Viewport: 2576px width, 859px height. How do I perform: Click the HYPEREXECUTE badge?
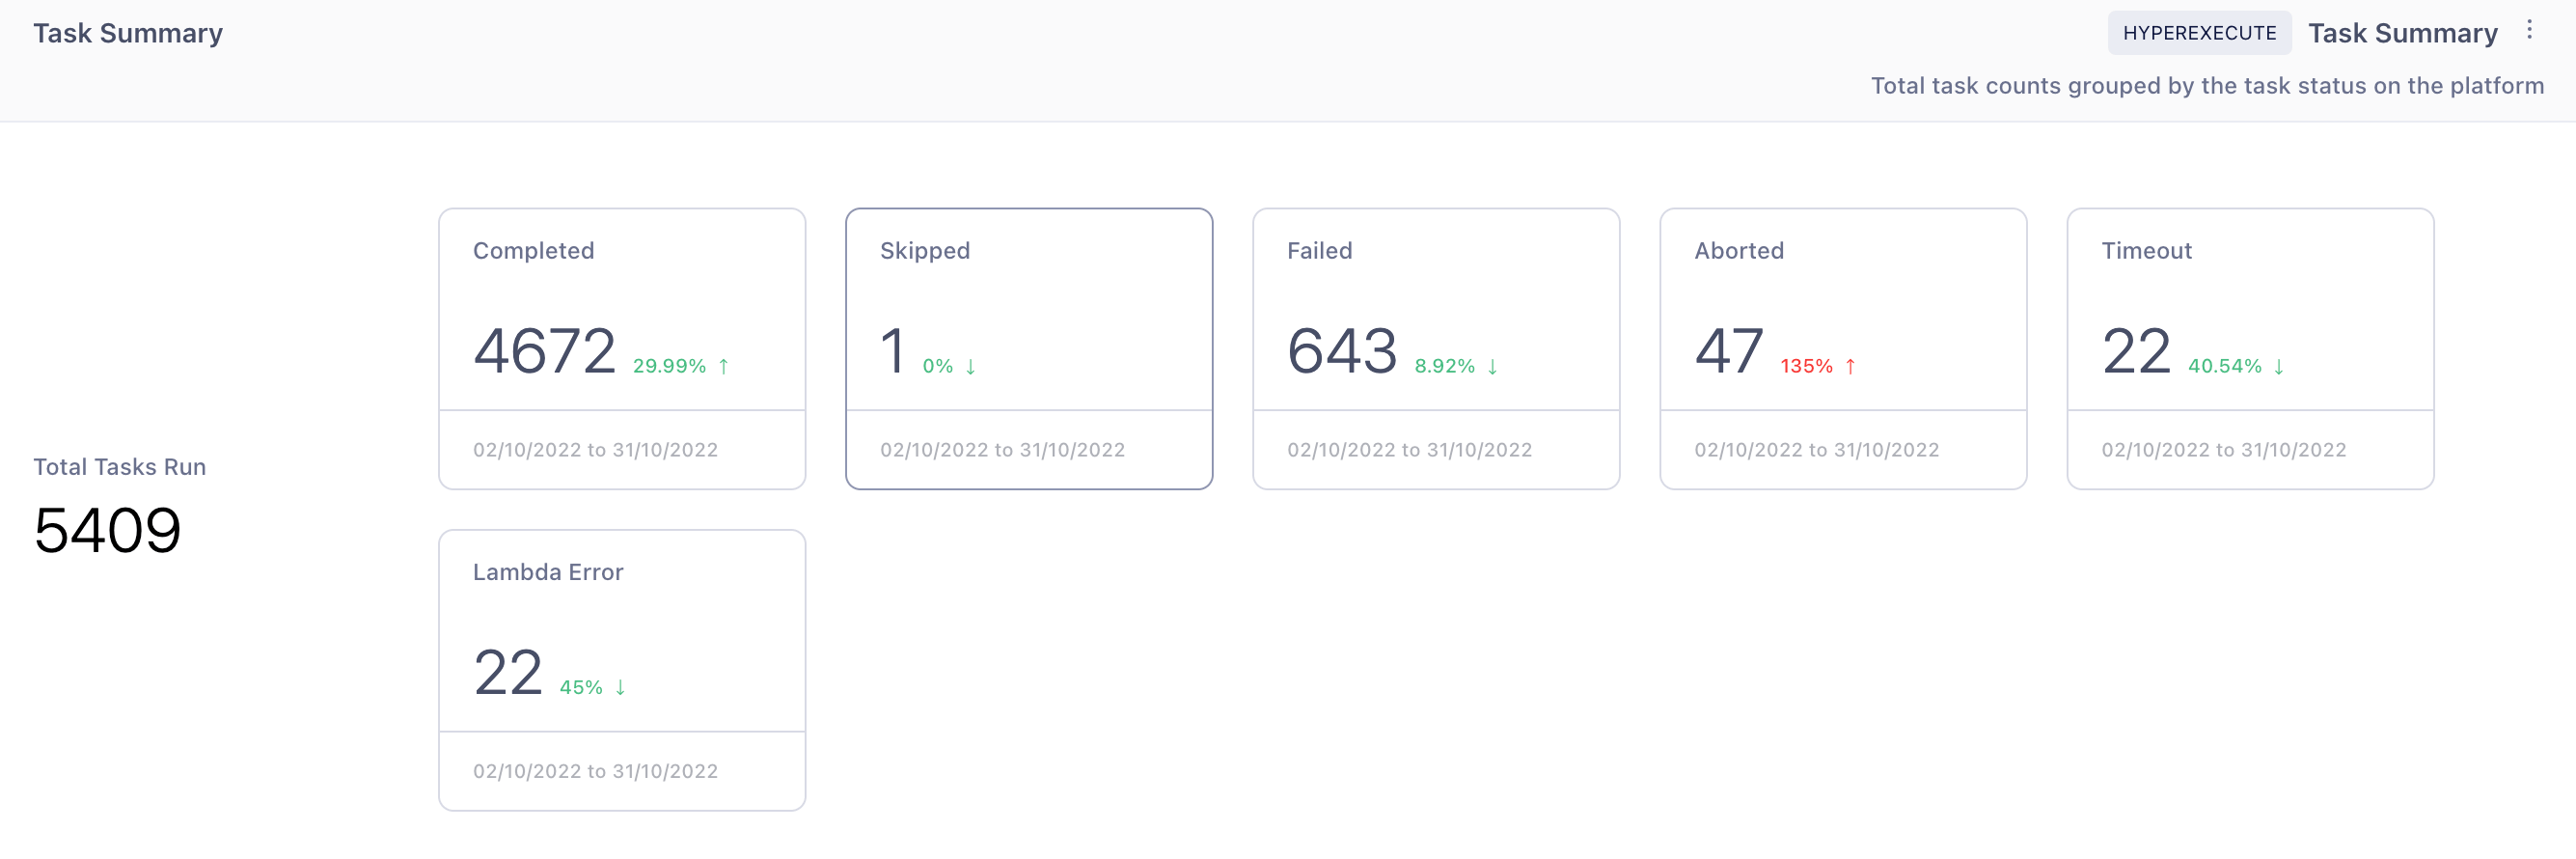pos(2199,33)
